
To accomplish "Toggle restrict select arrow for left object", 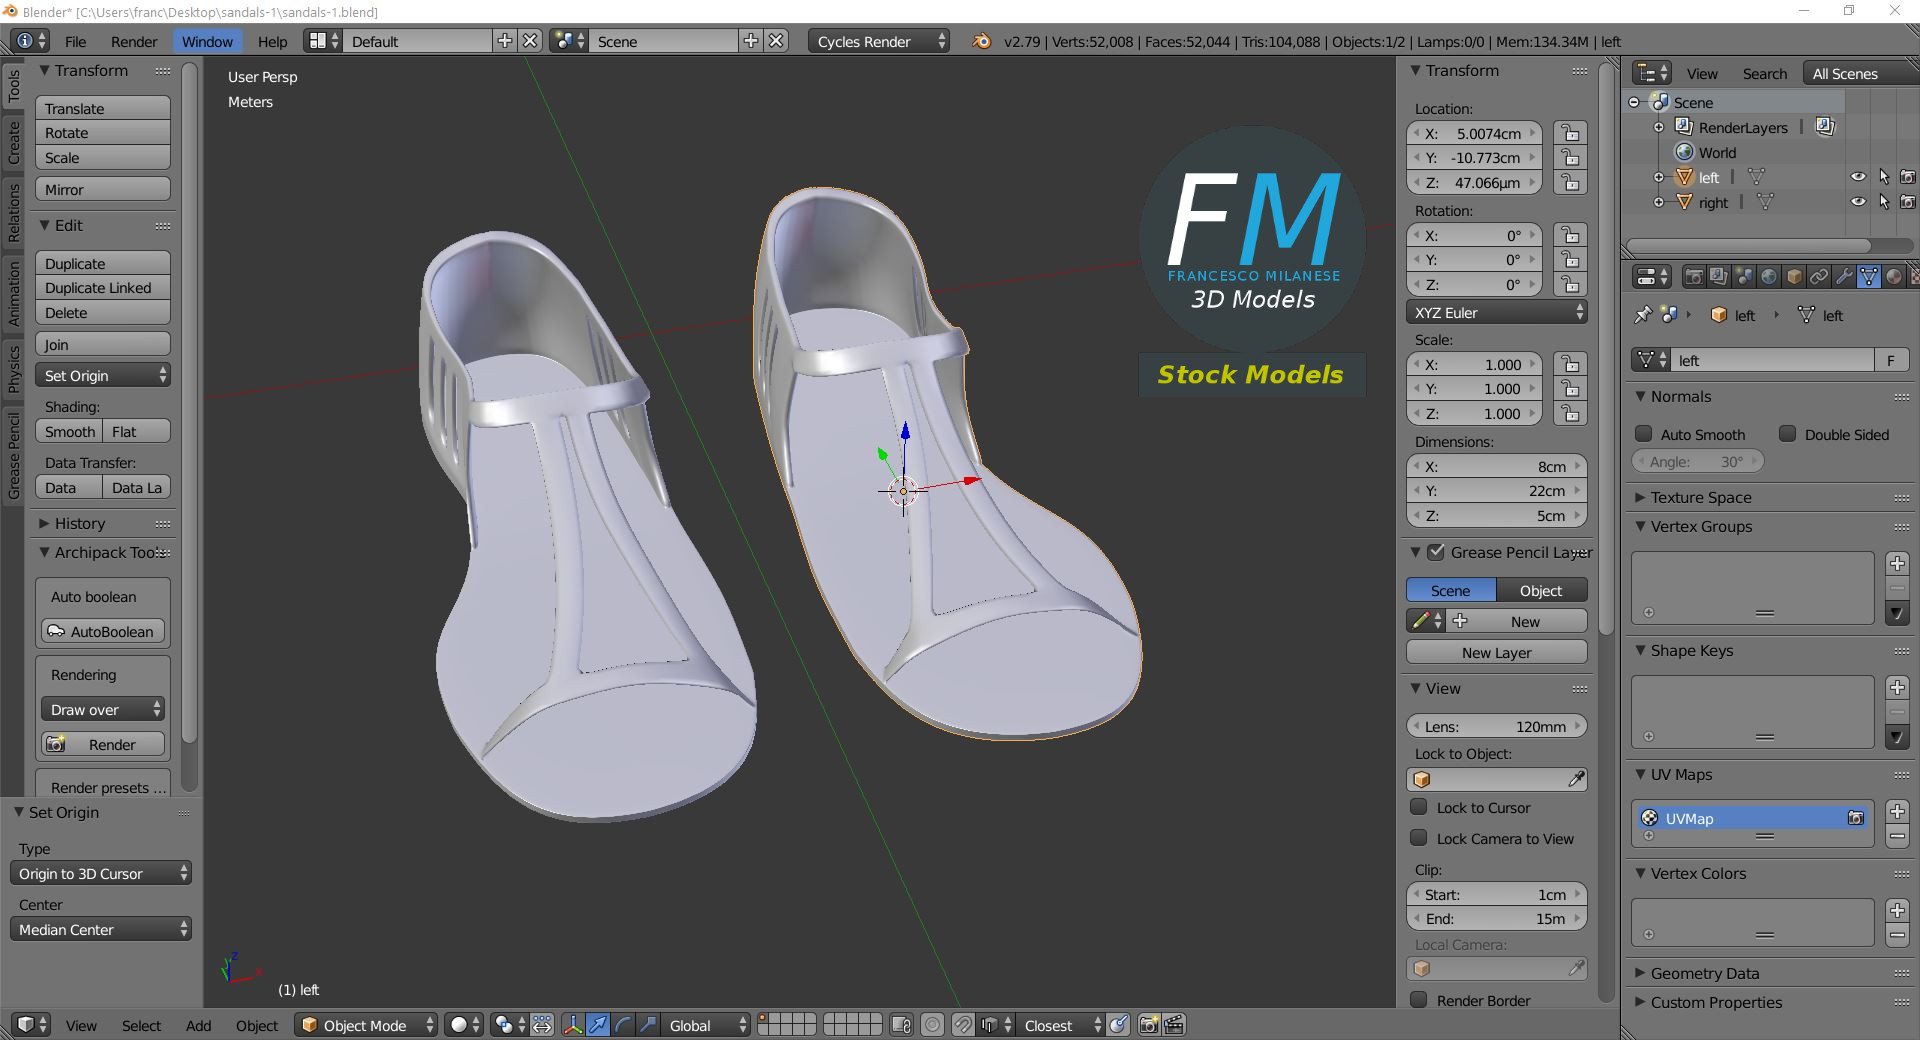I will (1884, 177).
